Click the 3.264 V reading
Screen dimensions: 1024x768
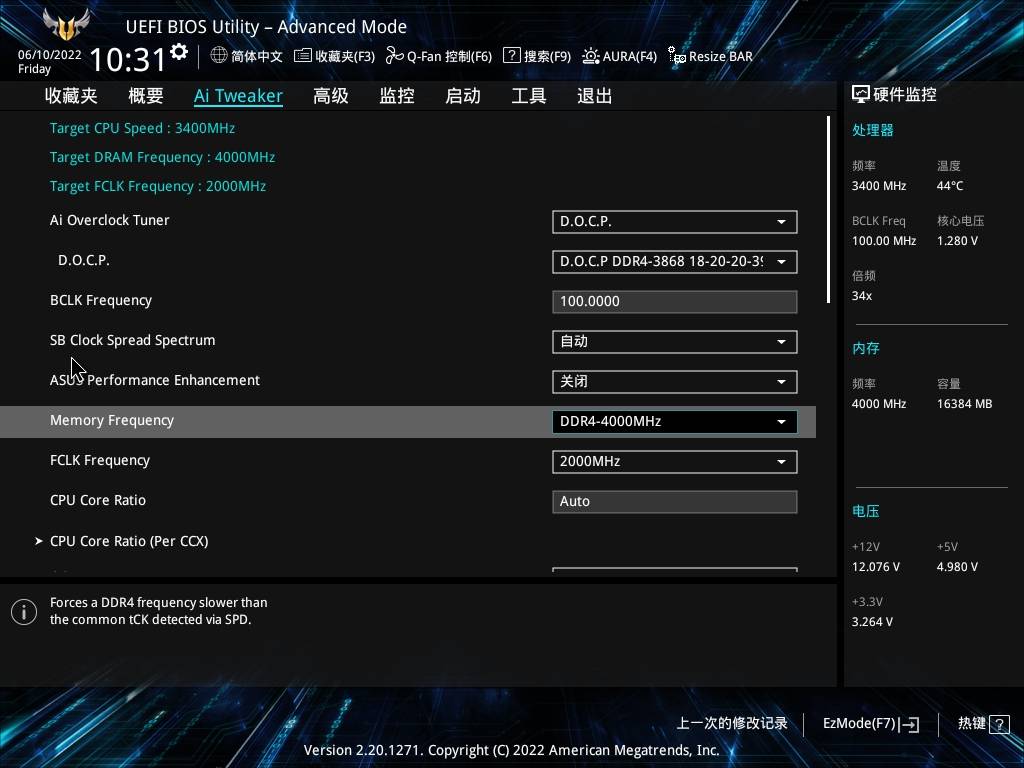coord(872,622)
